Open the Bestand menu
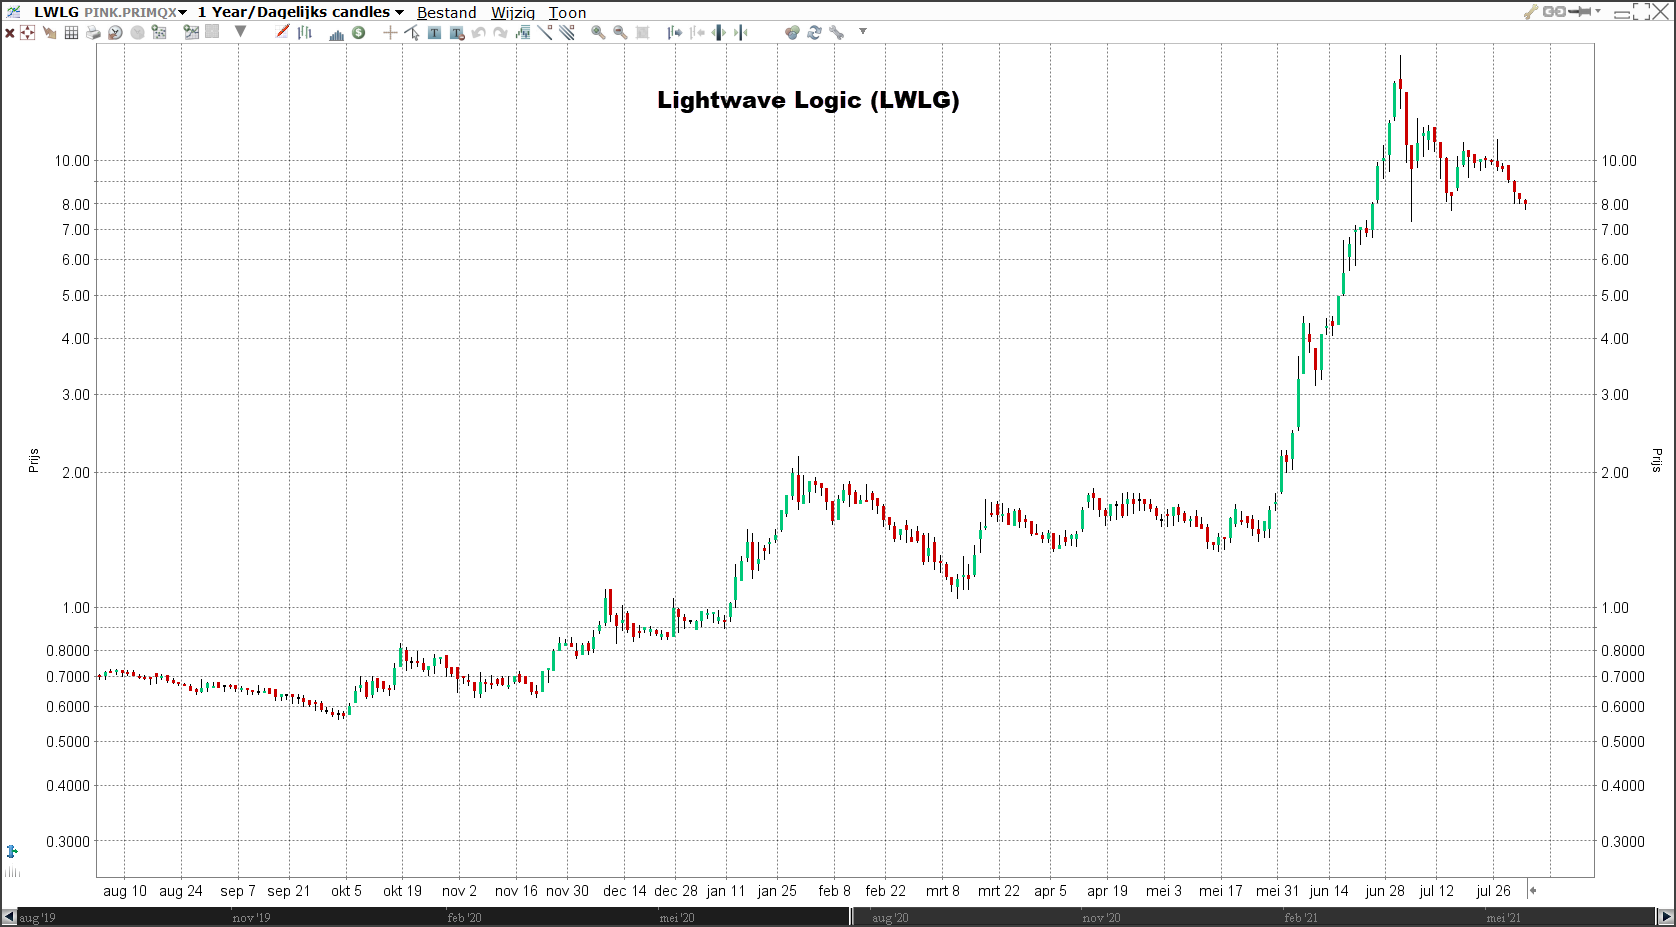 click(x=446, y=12)
